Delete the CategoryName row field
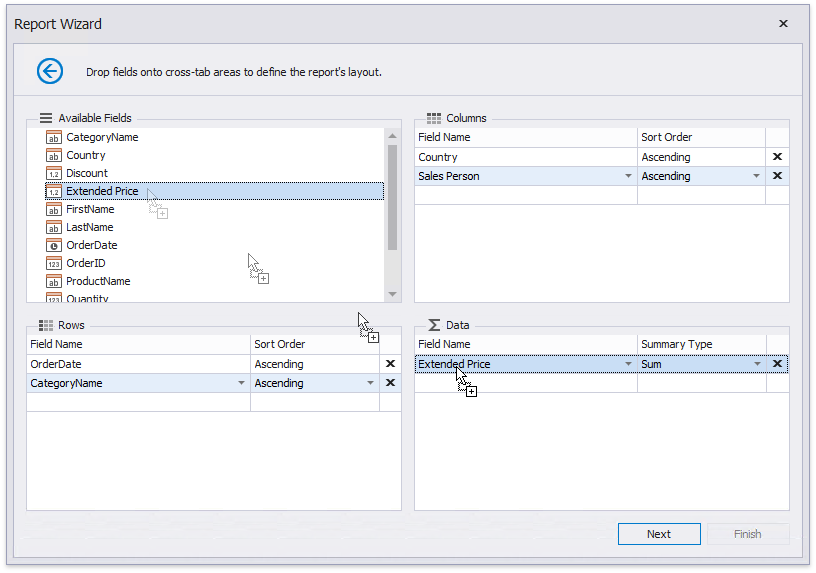 (390, 383)
